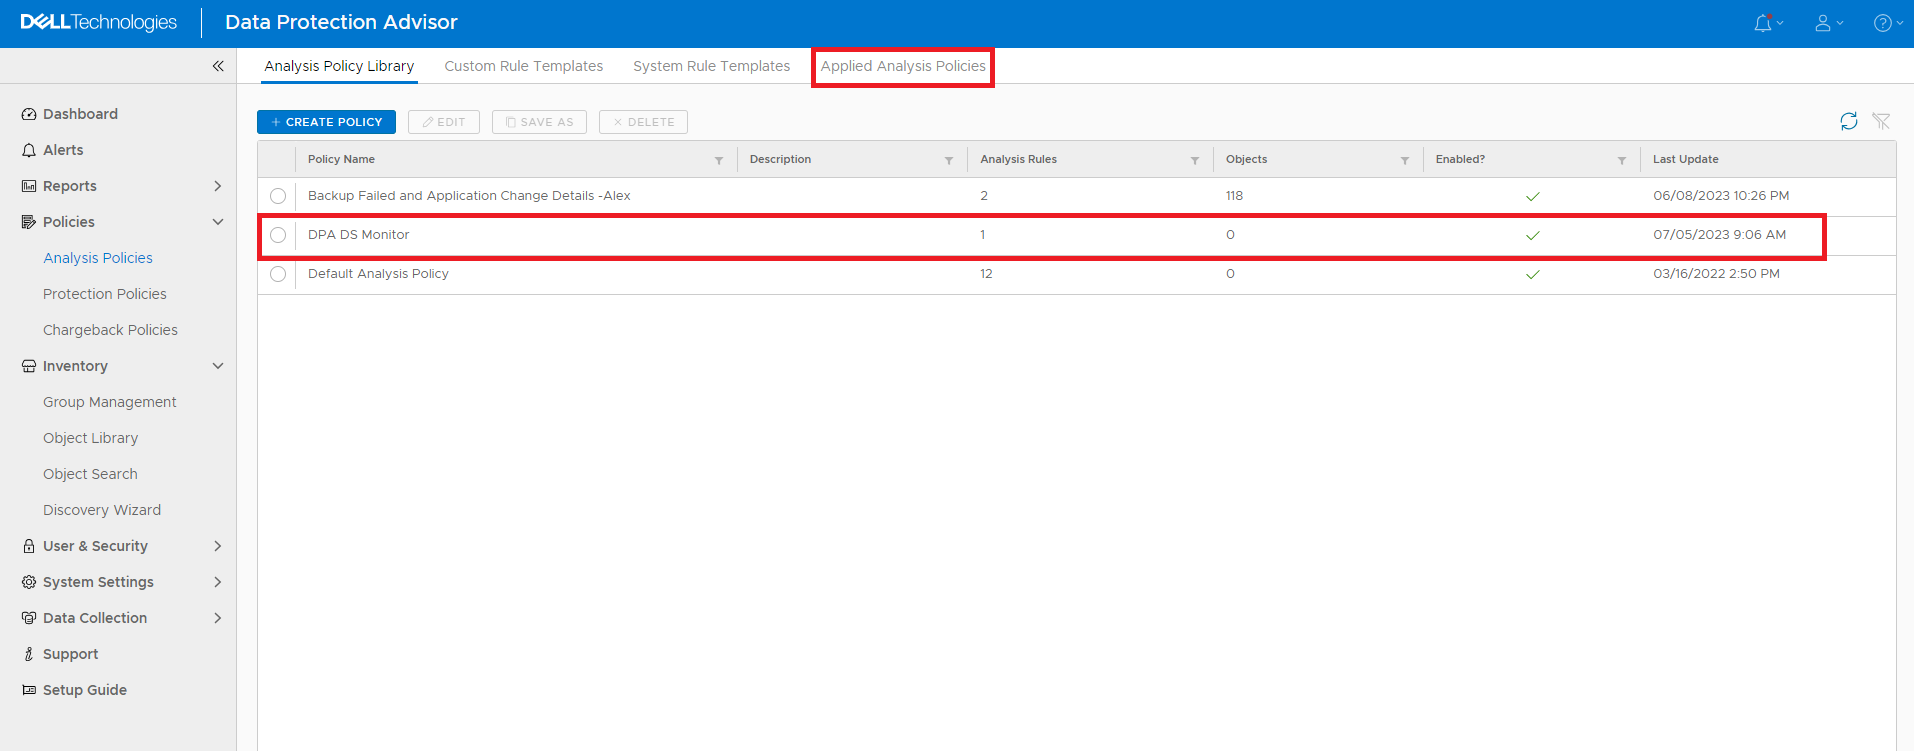Click the Policies icon in sidebar
Viewport: 1914px width, 751px height.
tap(29, 222)
